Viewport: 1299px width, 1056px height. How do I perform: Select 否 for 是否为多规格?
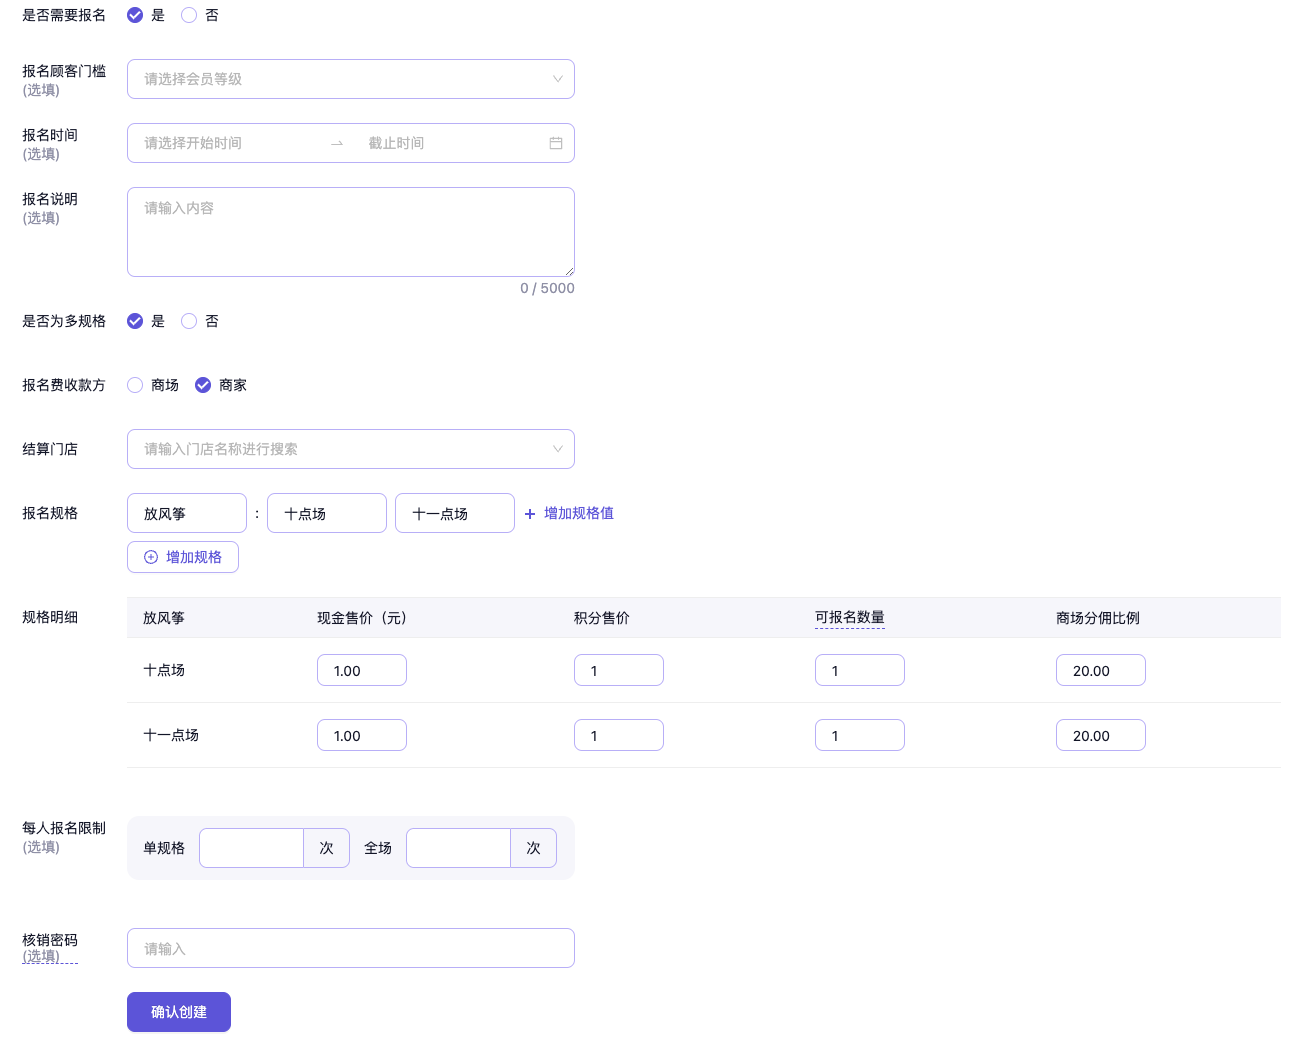[x=189, y=321]
